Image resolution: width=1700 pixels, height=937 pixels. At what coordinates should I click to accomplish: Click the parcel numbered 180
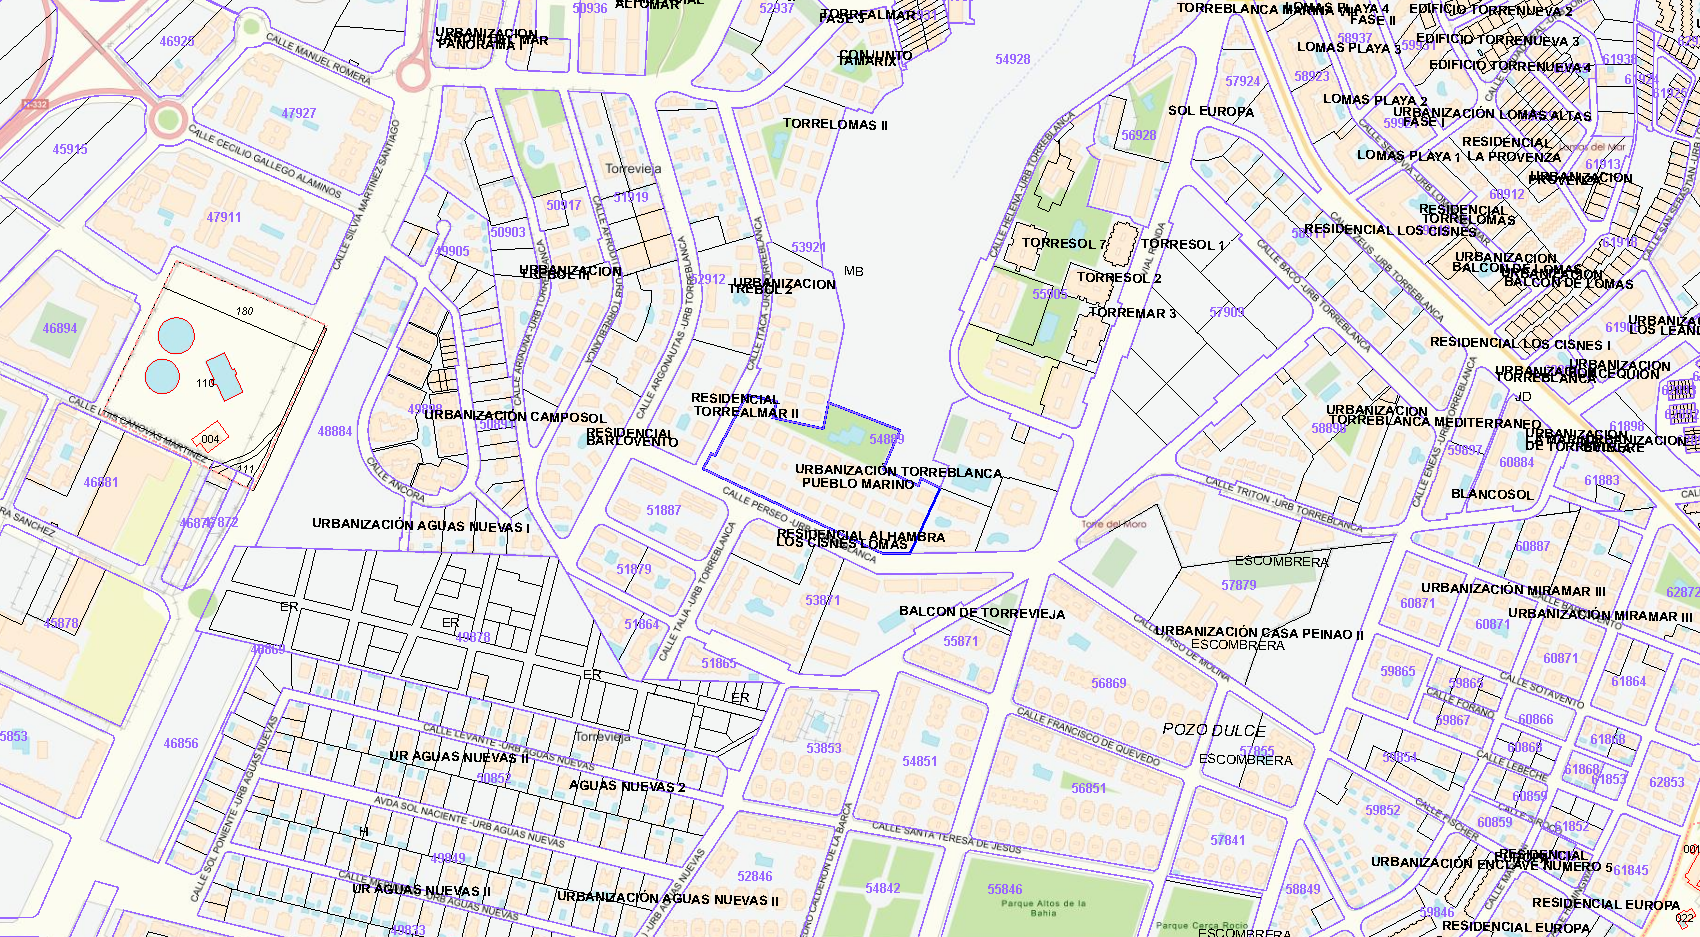click(x=245, y=311)
